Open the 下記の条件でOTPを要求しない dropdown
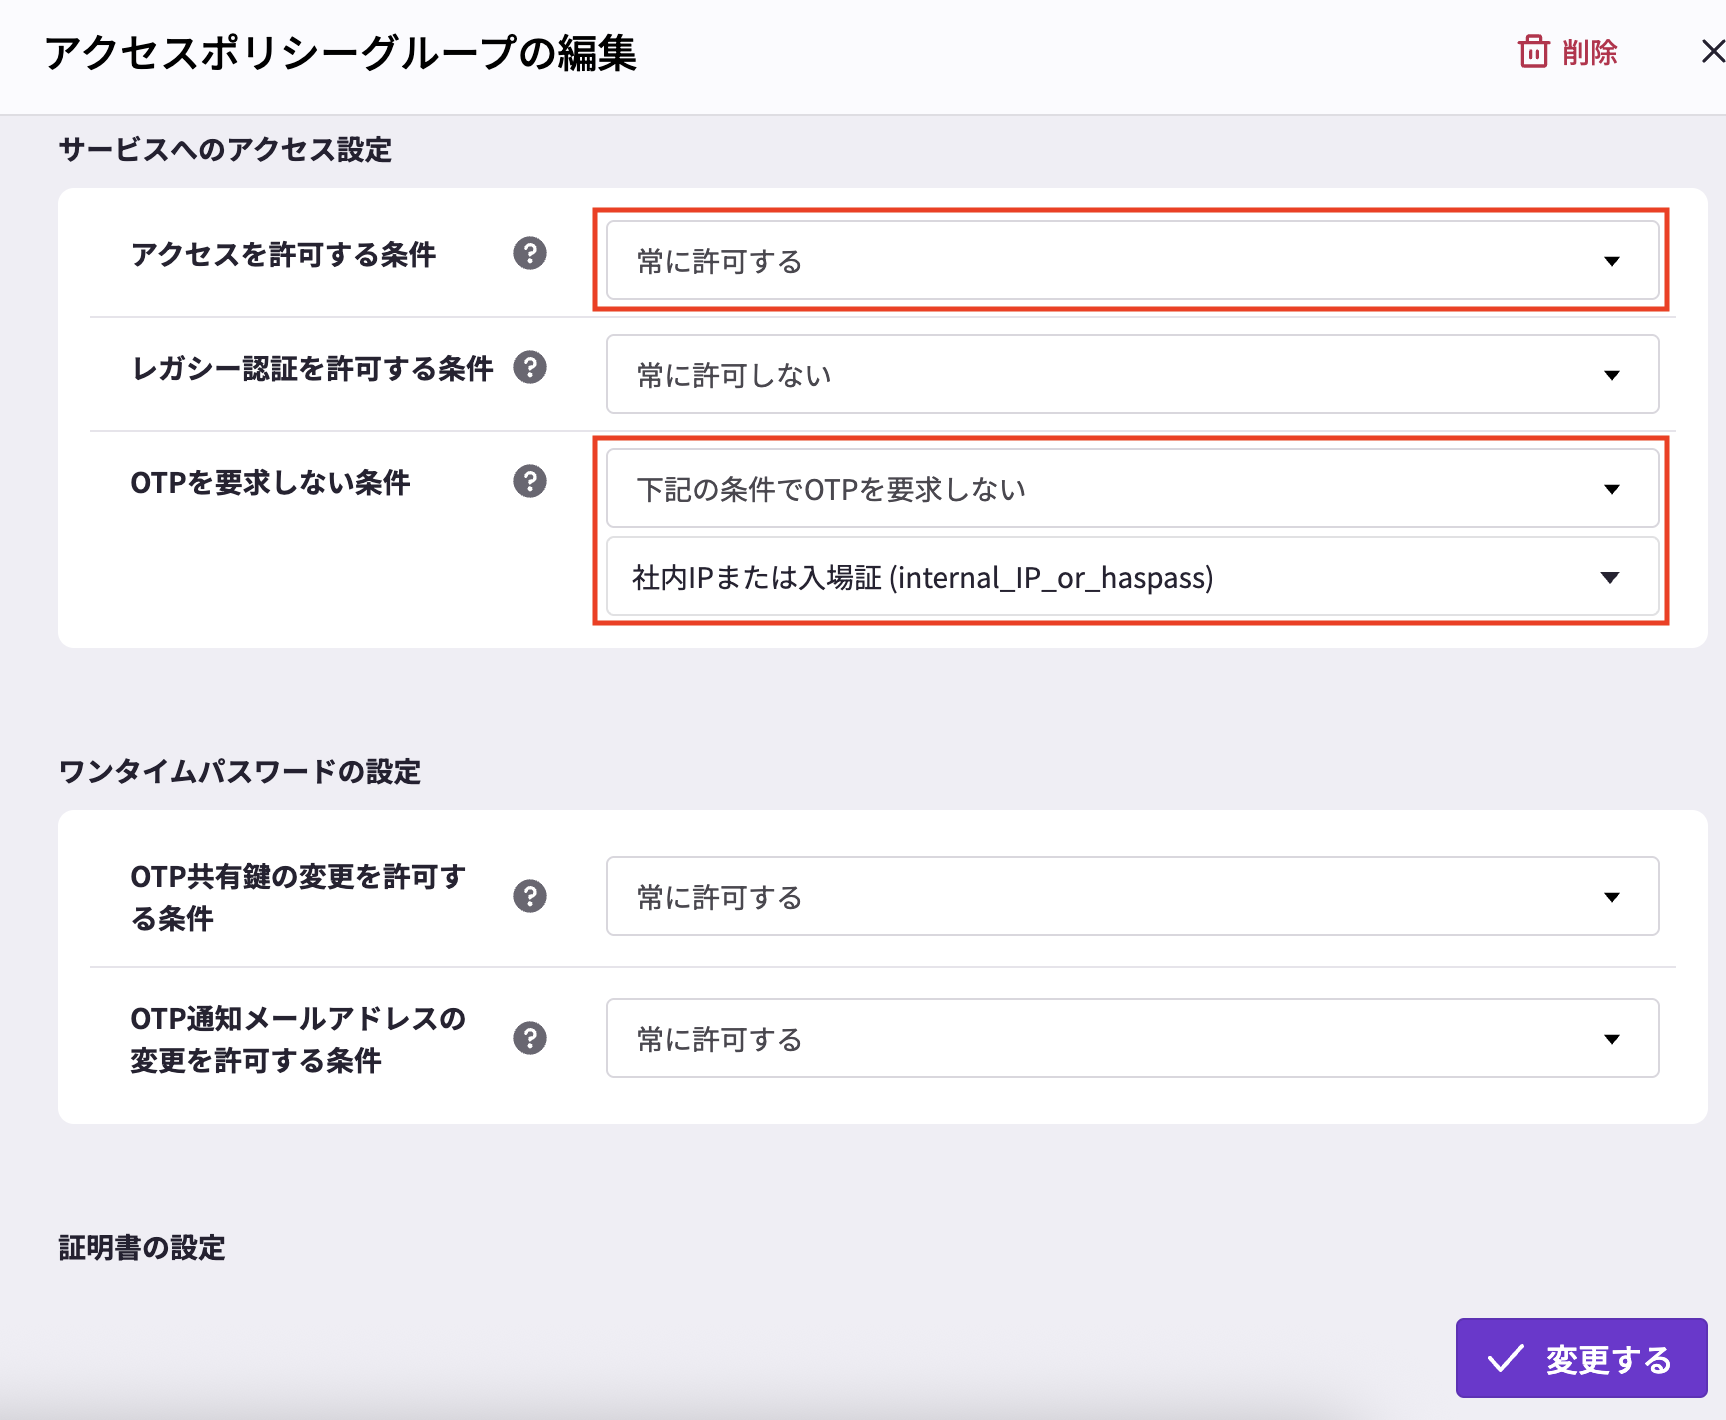 click(1132, 489)
